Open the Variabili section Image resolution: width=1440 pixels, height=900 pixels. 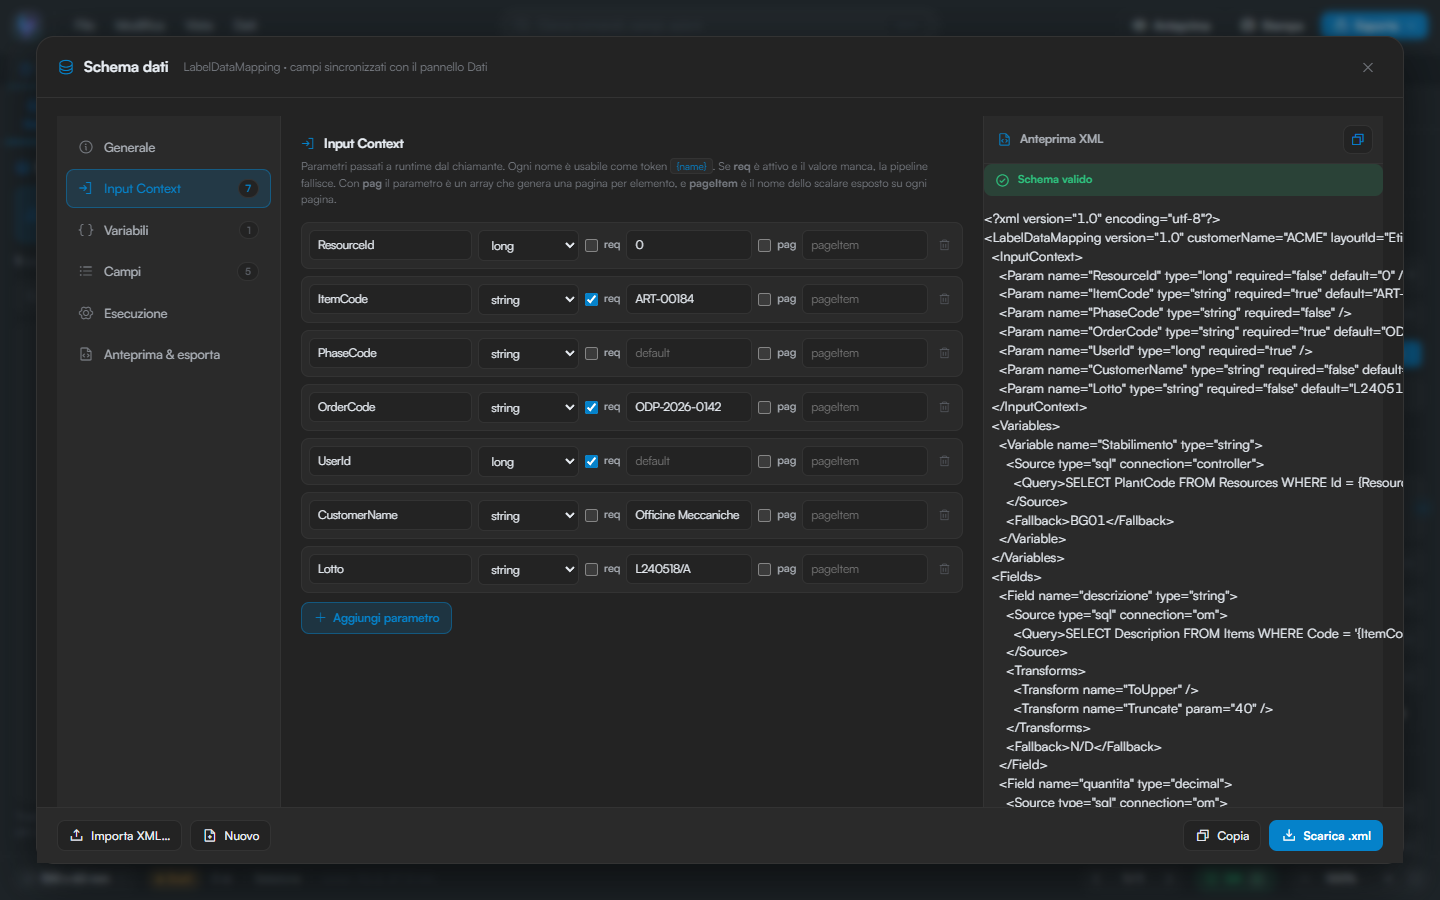point(168,230)
